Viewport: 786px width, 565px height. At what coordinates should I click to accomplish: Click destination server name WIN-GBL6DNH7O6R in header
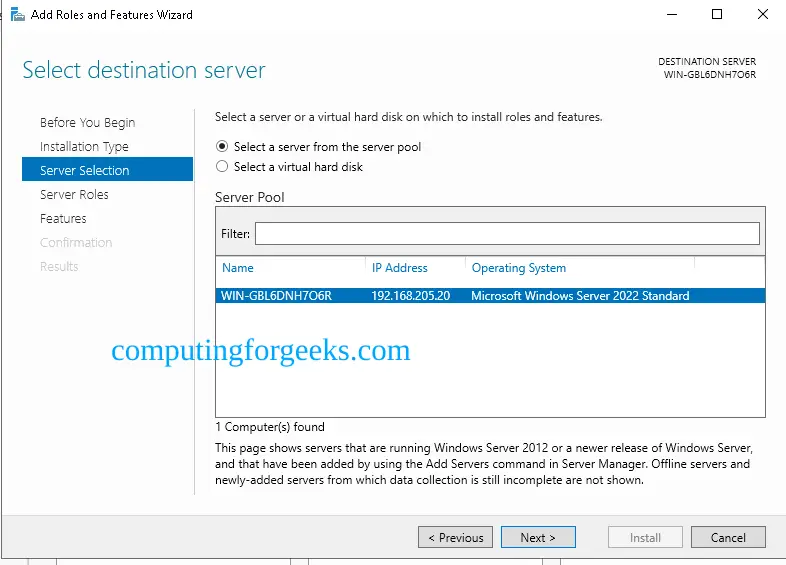tap(710, 75)
